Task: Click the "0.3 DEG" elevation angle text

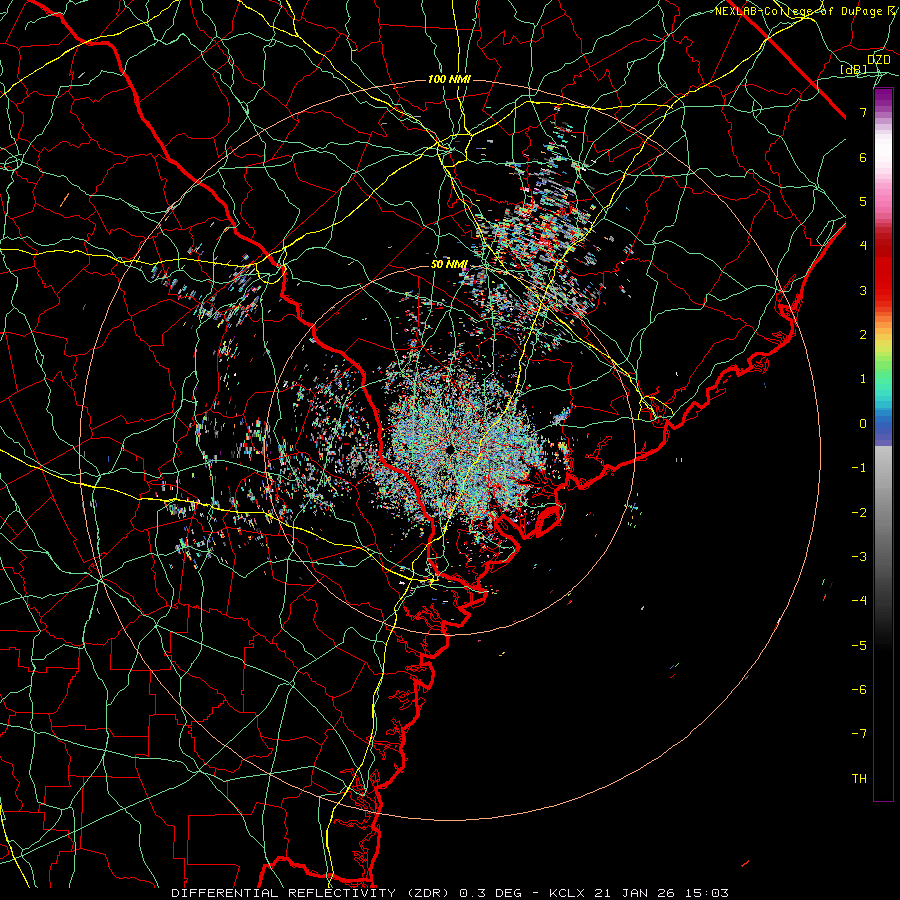Action: [x=491, y=893]
